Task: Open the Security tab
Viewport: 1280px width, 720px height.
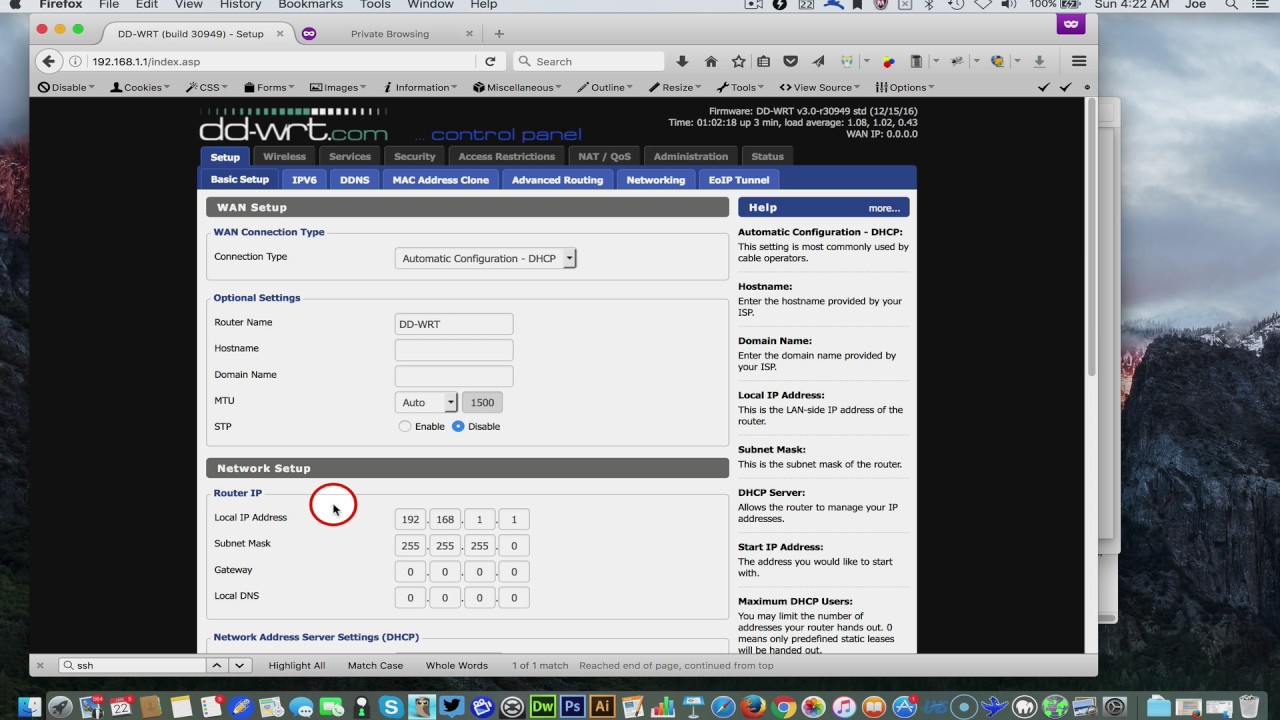Action: [x=414, y=156]
